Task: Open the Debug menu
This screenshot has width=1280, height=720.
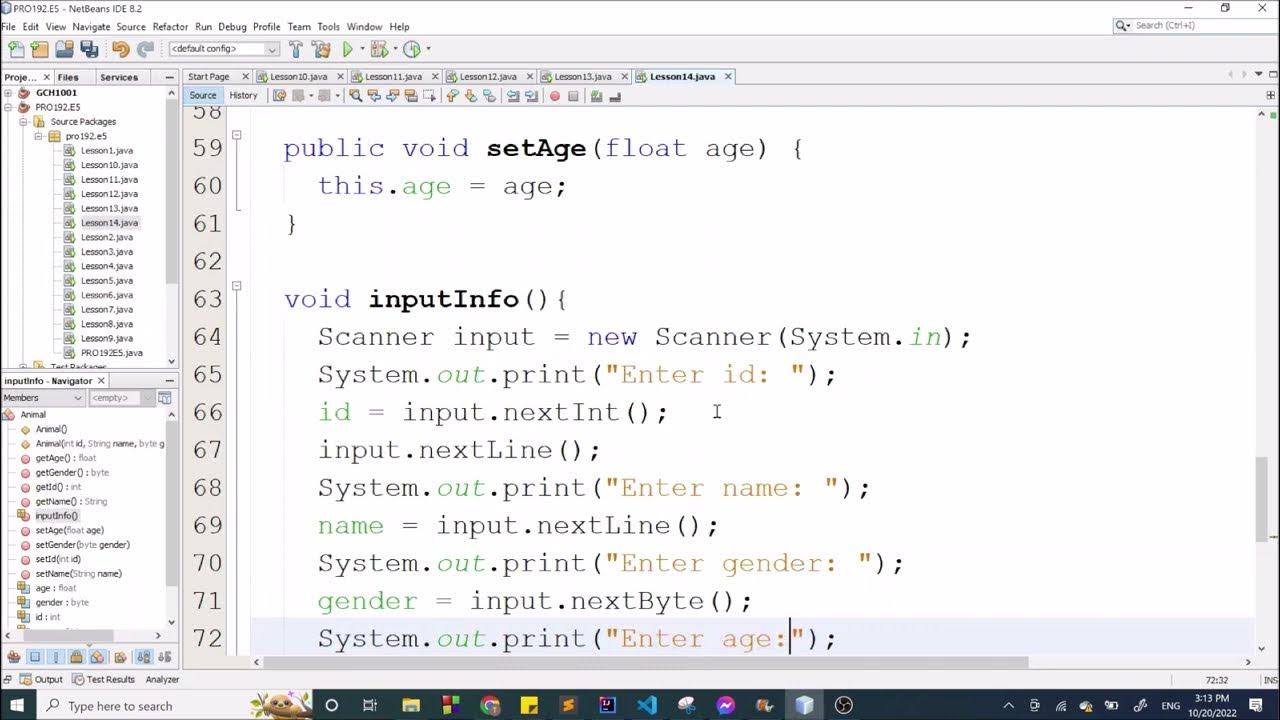Action: (232, 27)
